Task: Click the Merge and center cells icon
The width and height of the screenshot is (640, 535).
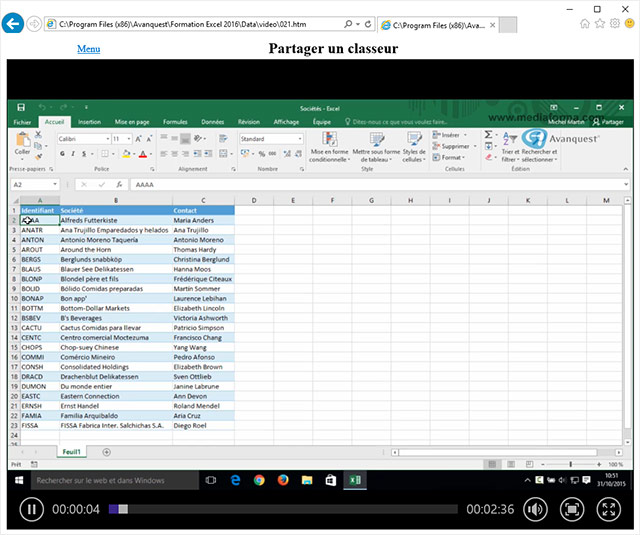Action: coord(223,153)
